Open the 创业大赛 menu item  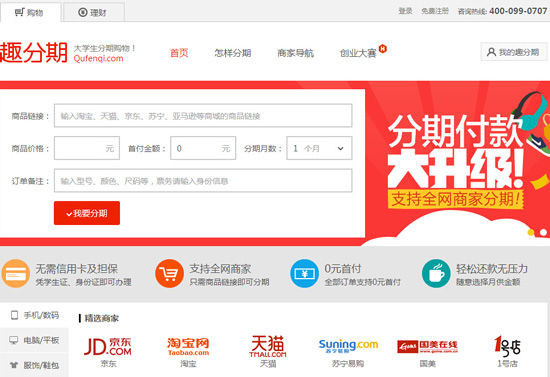(358, 53)
